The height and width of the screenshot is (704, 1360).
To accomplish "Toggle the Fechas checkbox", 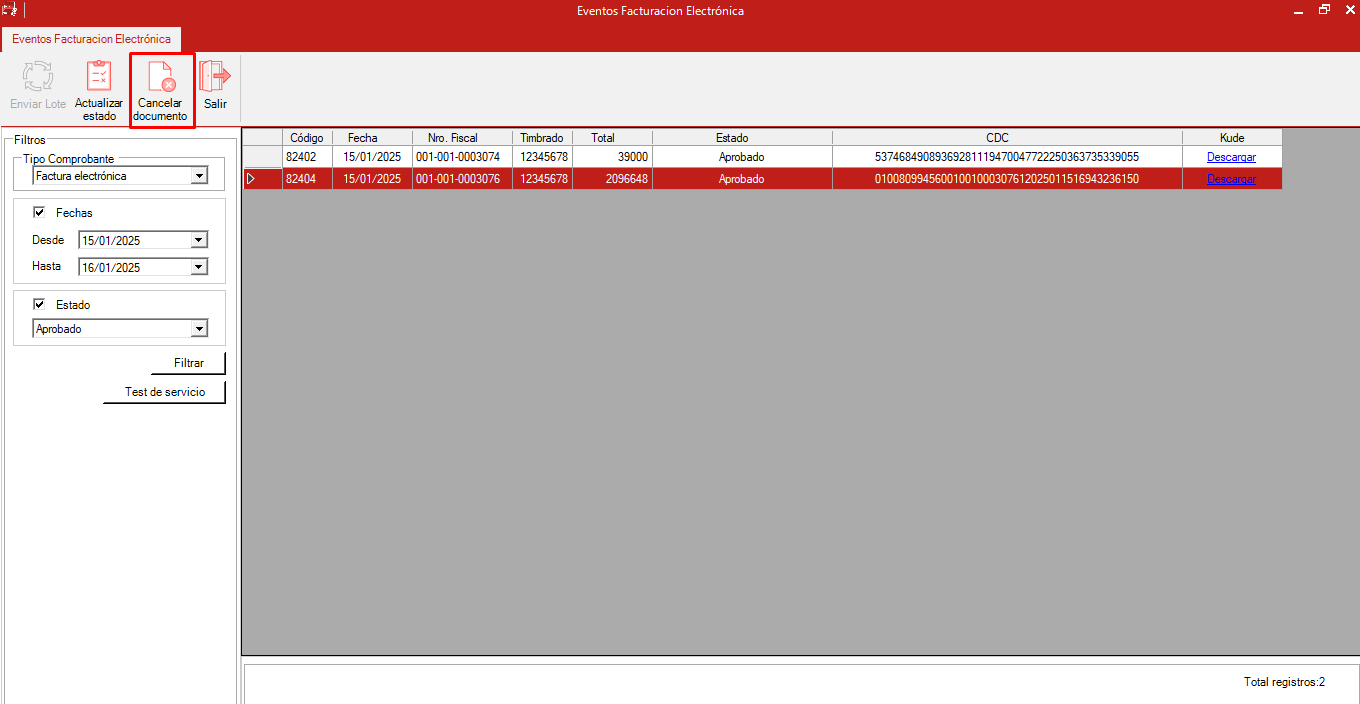I will tap(40, 213).
